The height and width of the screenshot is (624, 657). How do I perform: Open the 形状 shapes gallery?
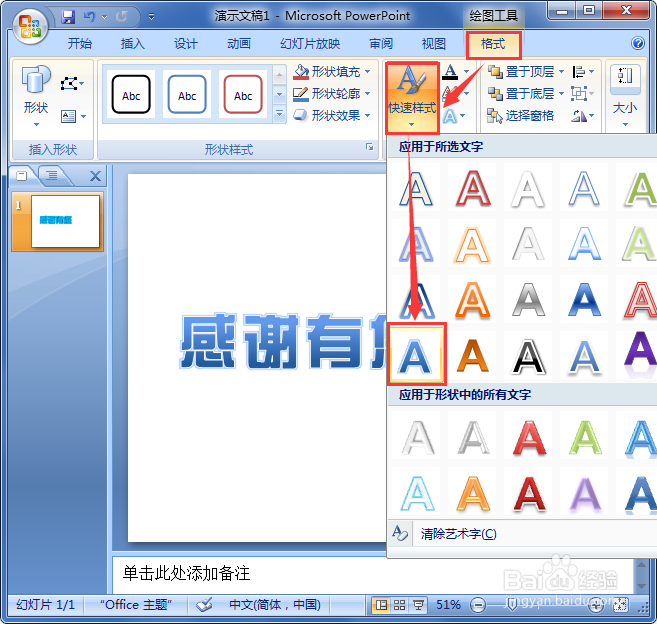click(36, 96)
